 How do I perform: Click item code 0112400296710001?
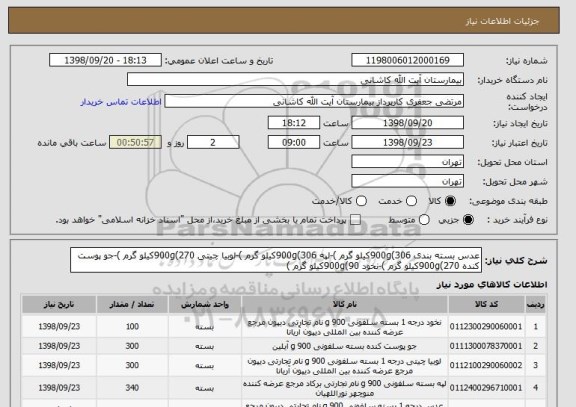(x=486, y=388)
